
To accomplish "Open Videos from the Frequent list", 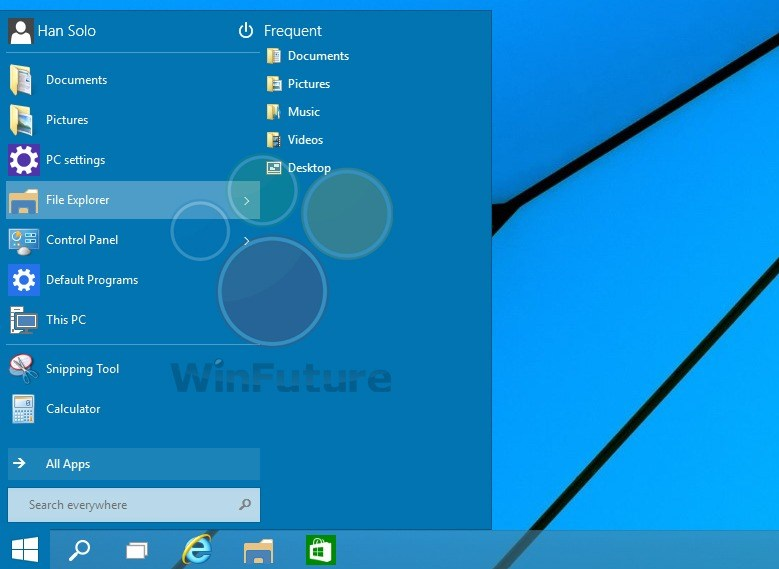I will pyautogui.click(x=305, y=140).
